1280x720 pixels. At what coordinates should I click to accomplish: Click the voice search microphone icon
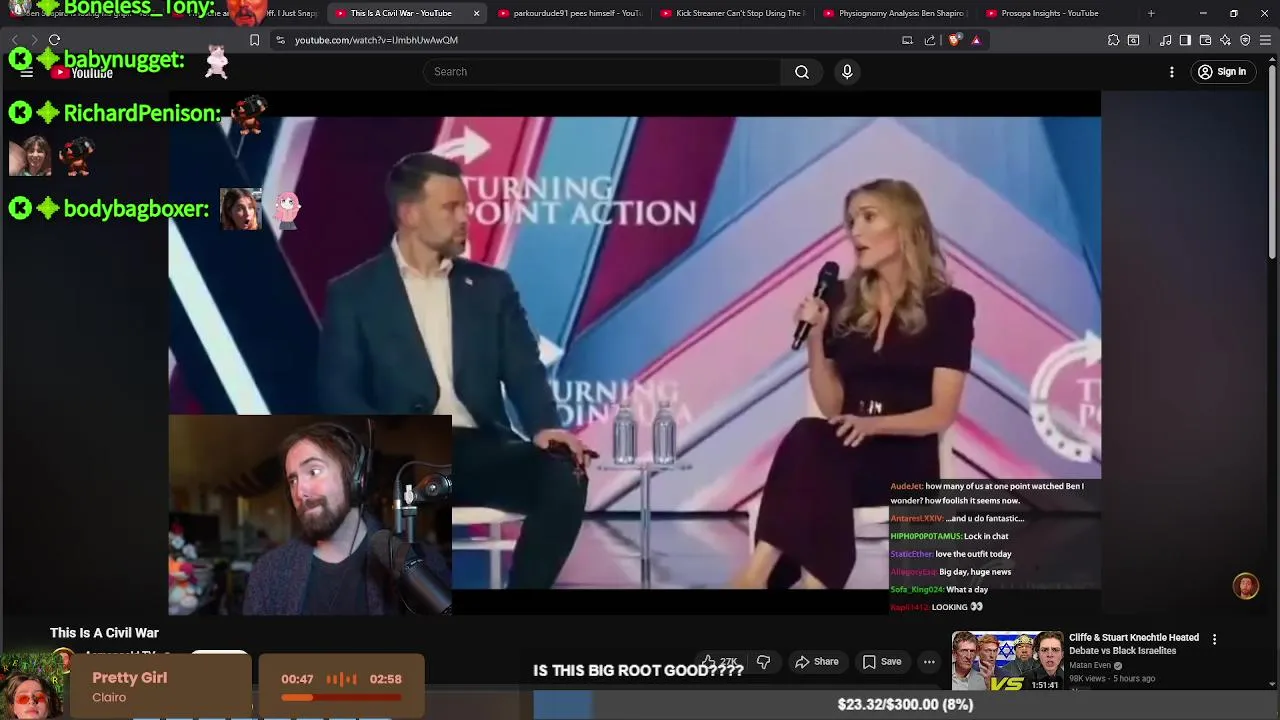click(x=847, y=72)
